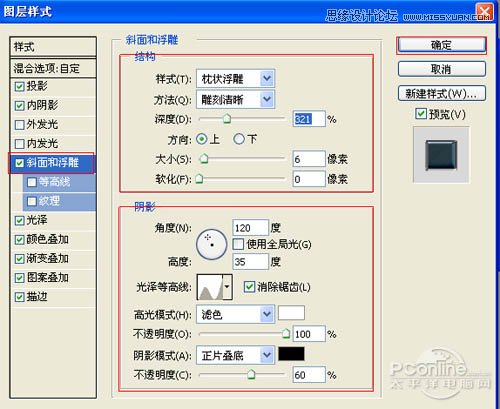Toggle the 描边 checkbox
This screenshot has height=409, width=500.
pos(20,297)
